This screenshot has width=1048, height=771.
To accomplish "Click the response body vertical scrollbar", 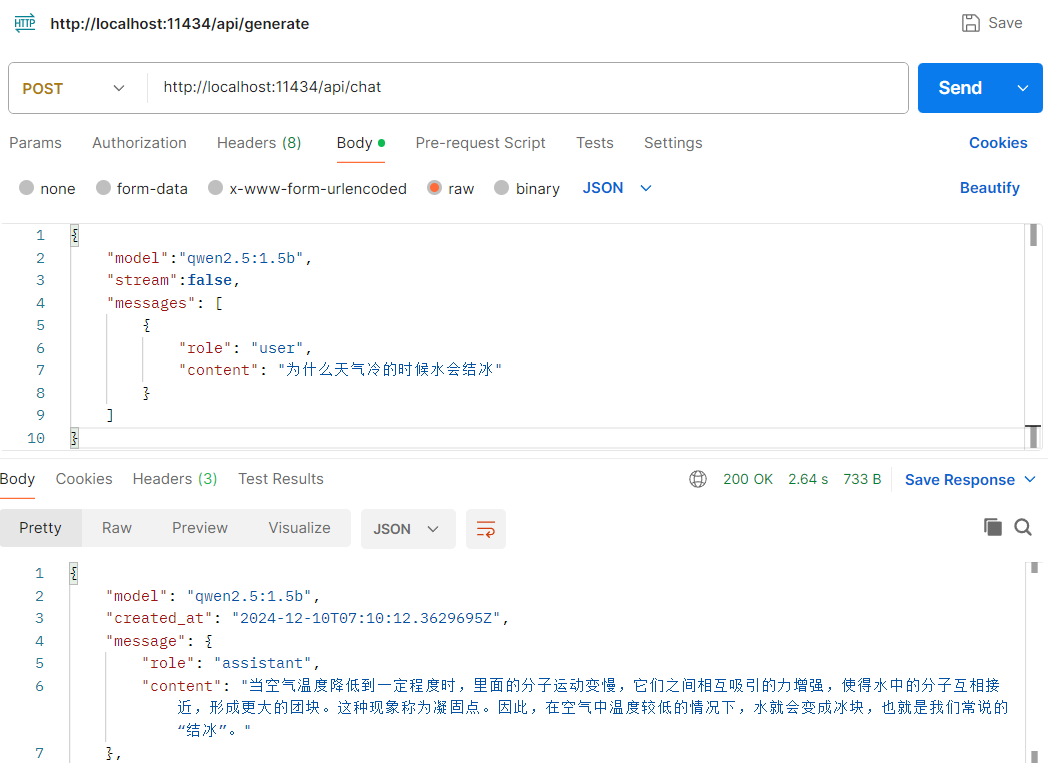I will coord(1034,663).
